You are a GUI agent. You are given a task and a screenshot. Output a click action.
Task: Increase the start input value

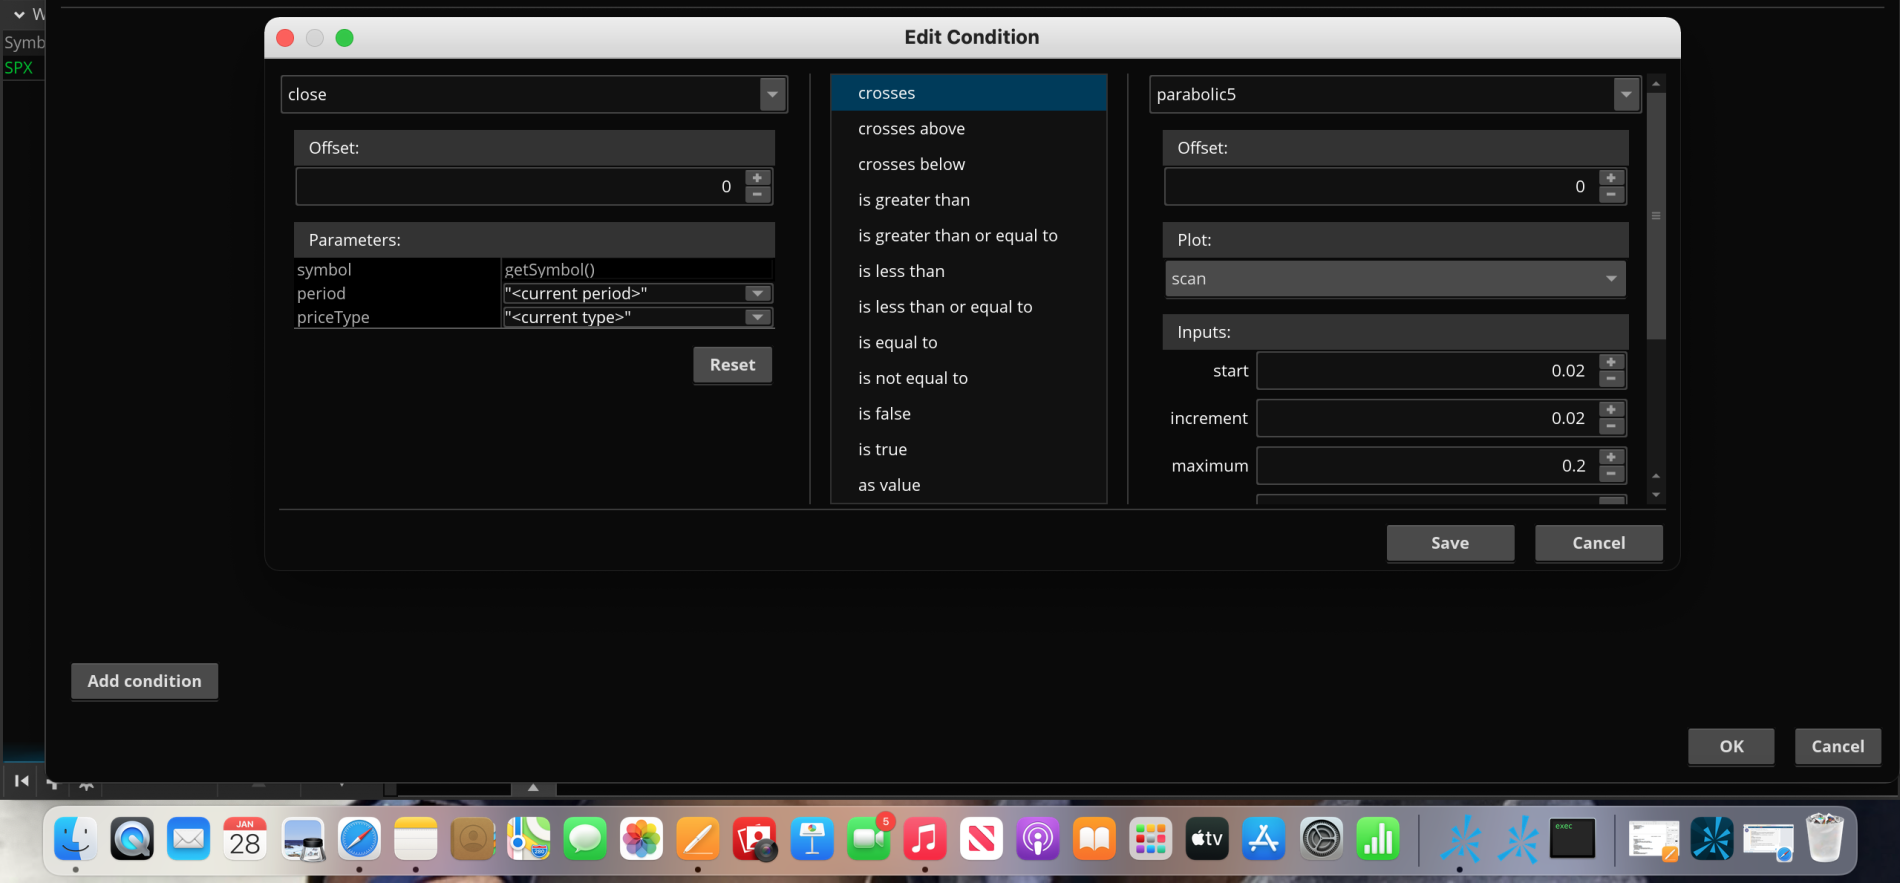[x=1611, y=362]
